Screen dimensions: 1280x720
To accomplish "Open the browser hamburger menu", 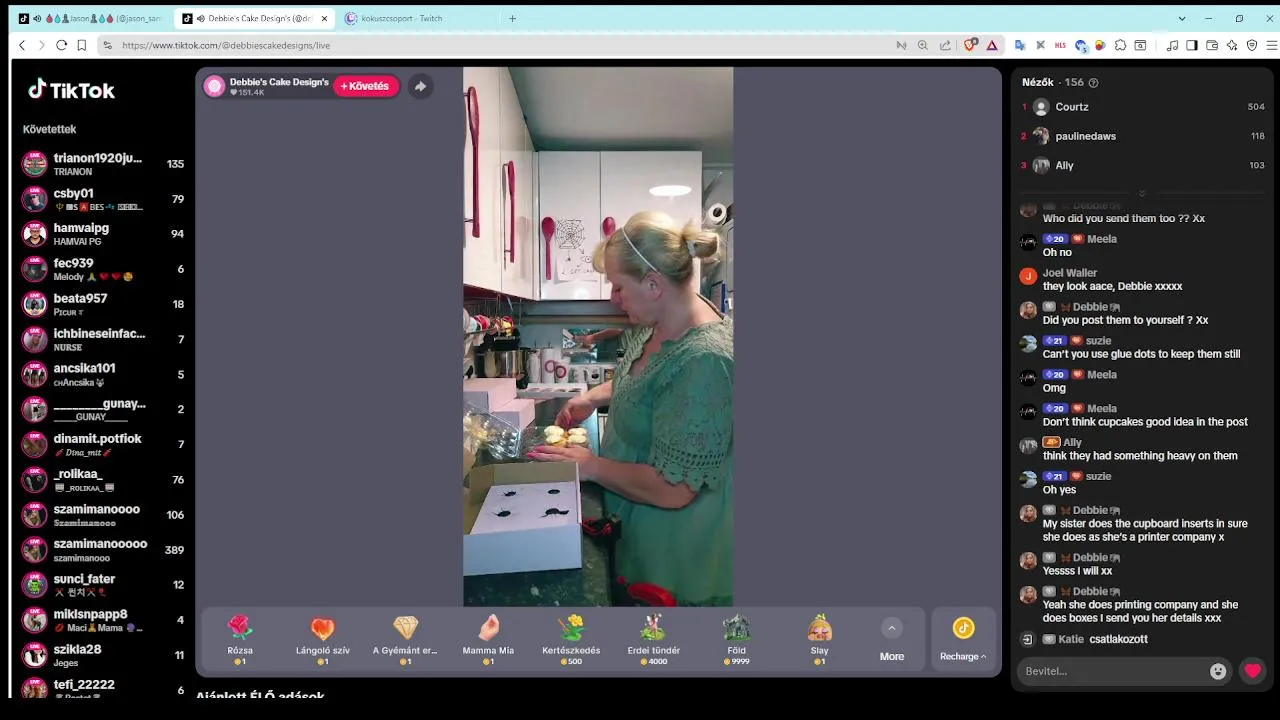I will pos(1272,45).
